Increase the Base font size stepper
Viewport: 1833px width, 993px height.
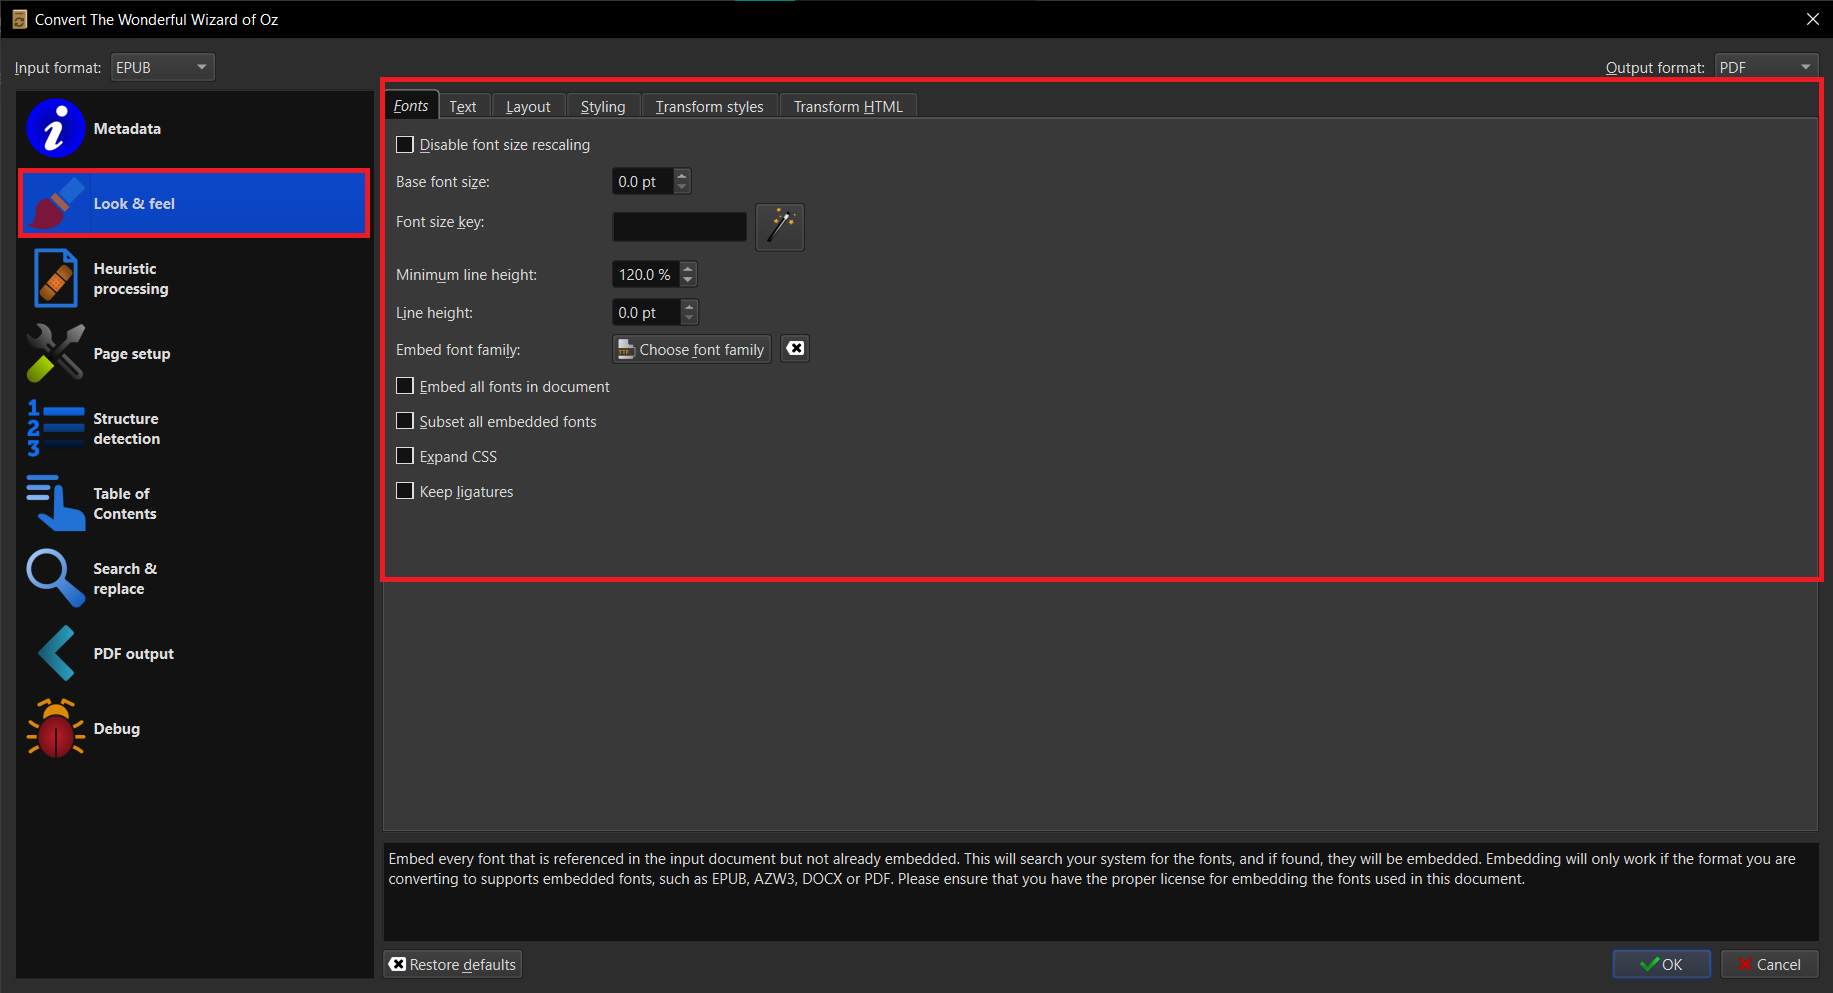tap(682, 175)
